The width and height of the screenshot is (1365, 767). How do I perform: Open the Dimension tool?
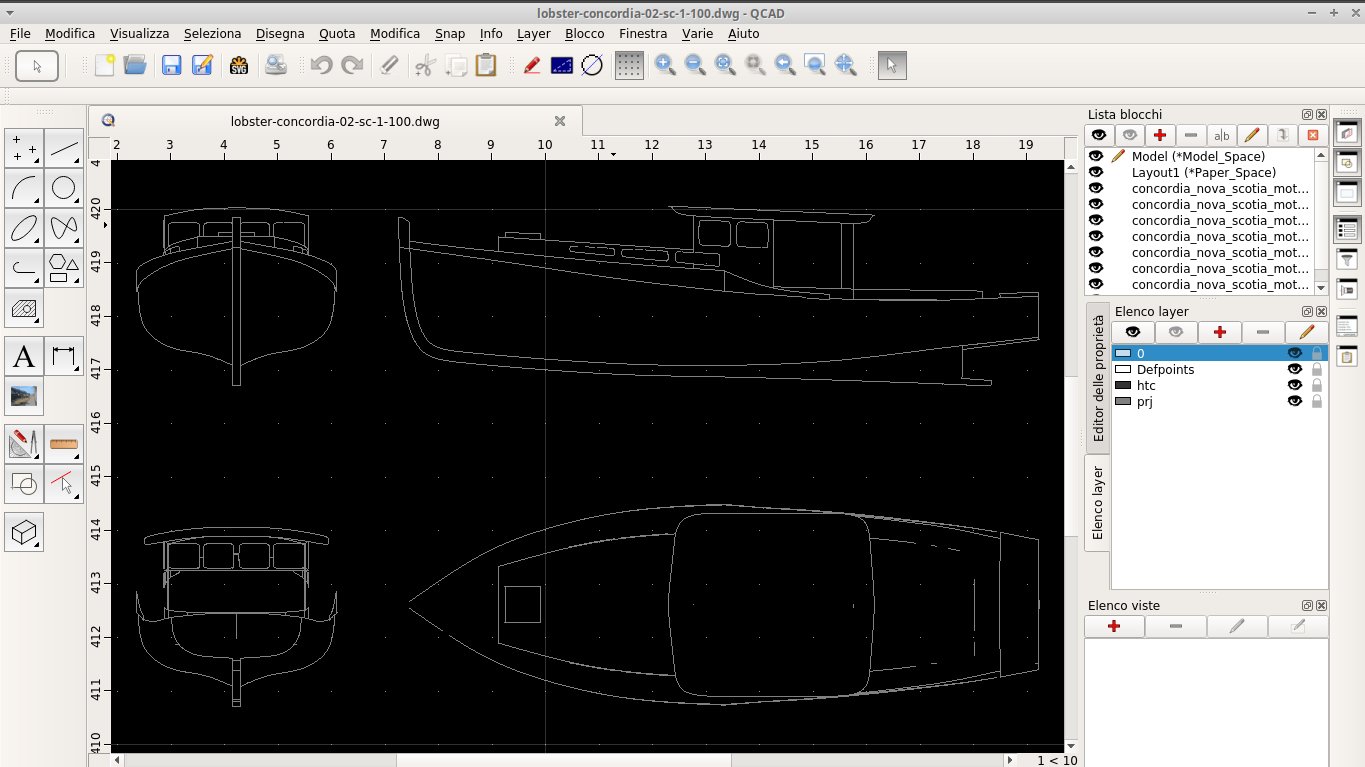[64, 356]
